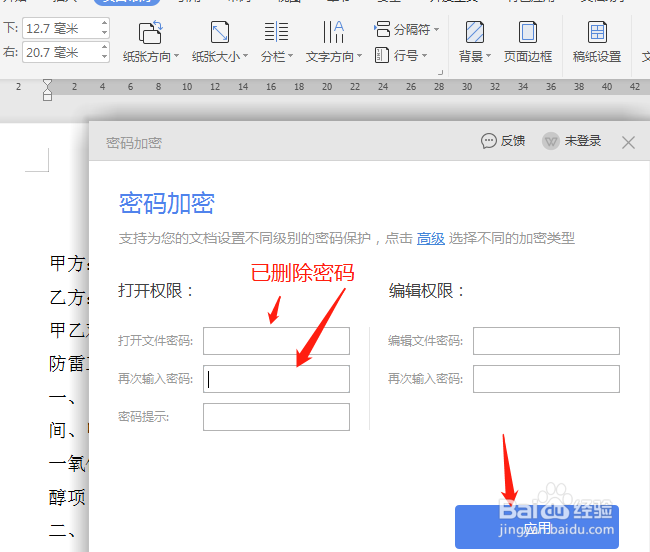The image size is (650, 552).
Task: Expand the 背景 dropdown arrow
Action: [x=488, y=56]
